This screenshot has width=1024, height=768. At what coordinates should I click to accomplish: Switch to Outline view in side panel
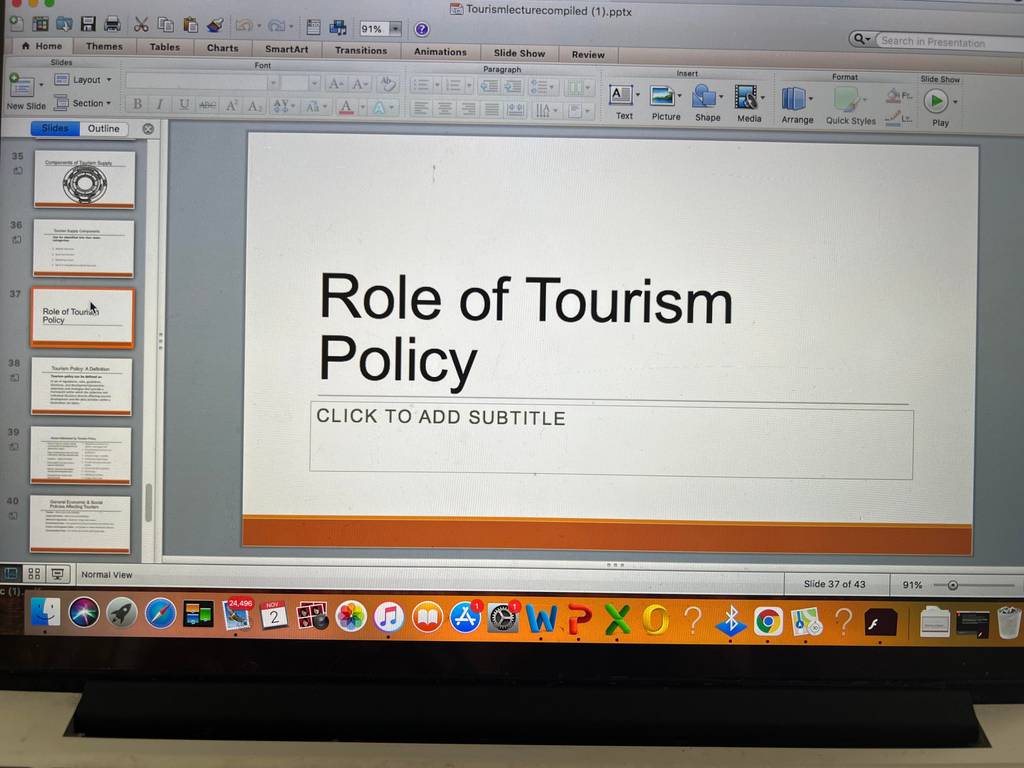coord(104,129)
